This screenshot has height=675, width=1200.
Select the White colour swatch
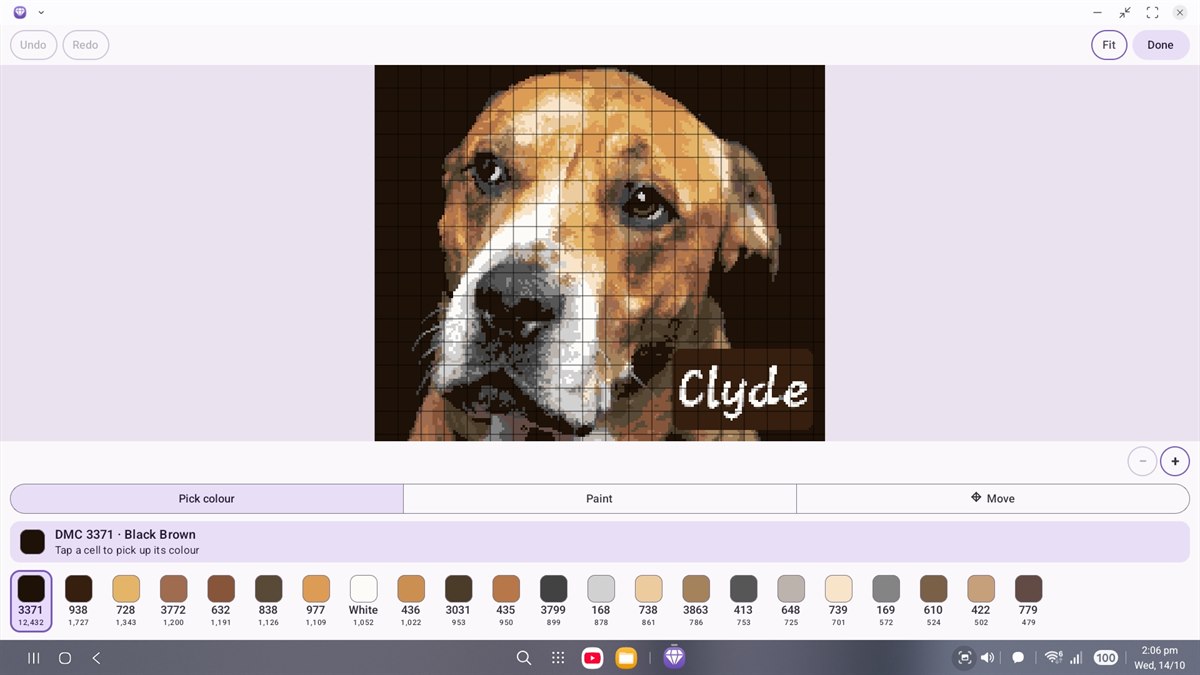363,601
